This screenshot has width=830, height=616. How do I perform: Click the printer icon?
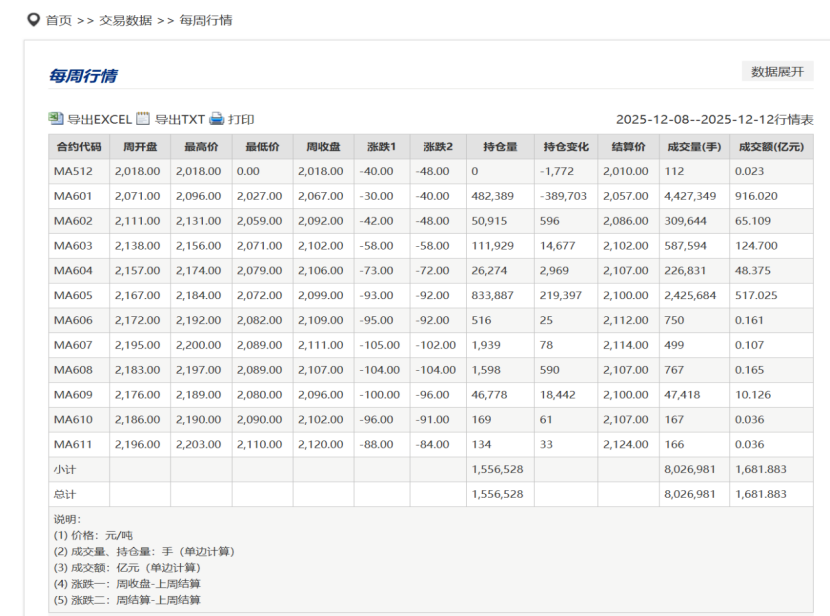pos(217,119)
